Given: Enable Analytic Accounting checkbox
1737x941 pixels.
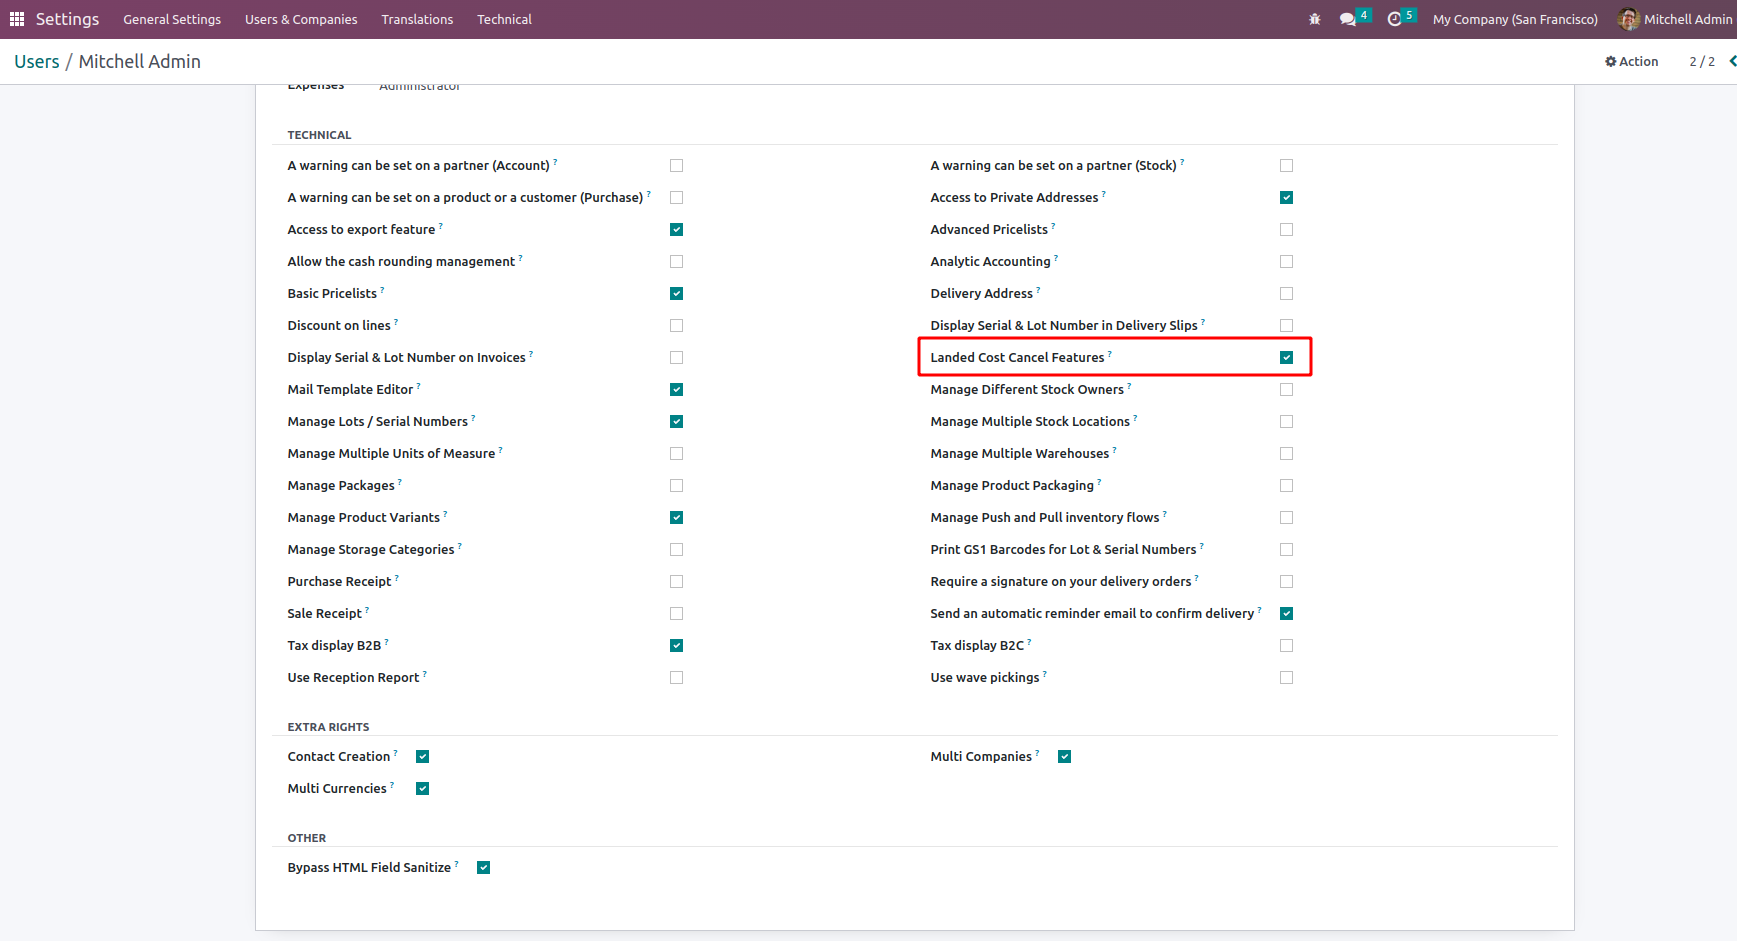Looking at the screenshot, I should tap(1286, 261).
